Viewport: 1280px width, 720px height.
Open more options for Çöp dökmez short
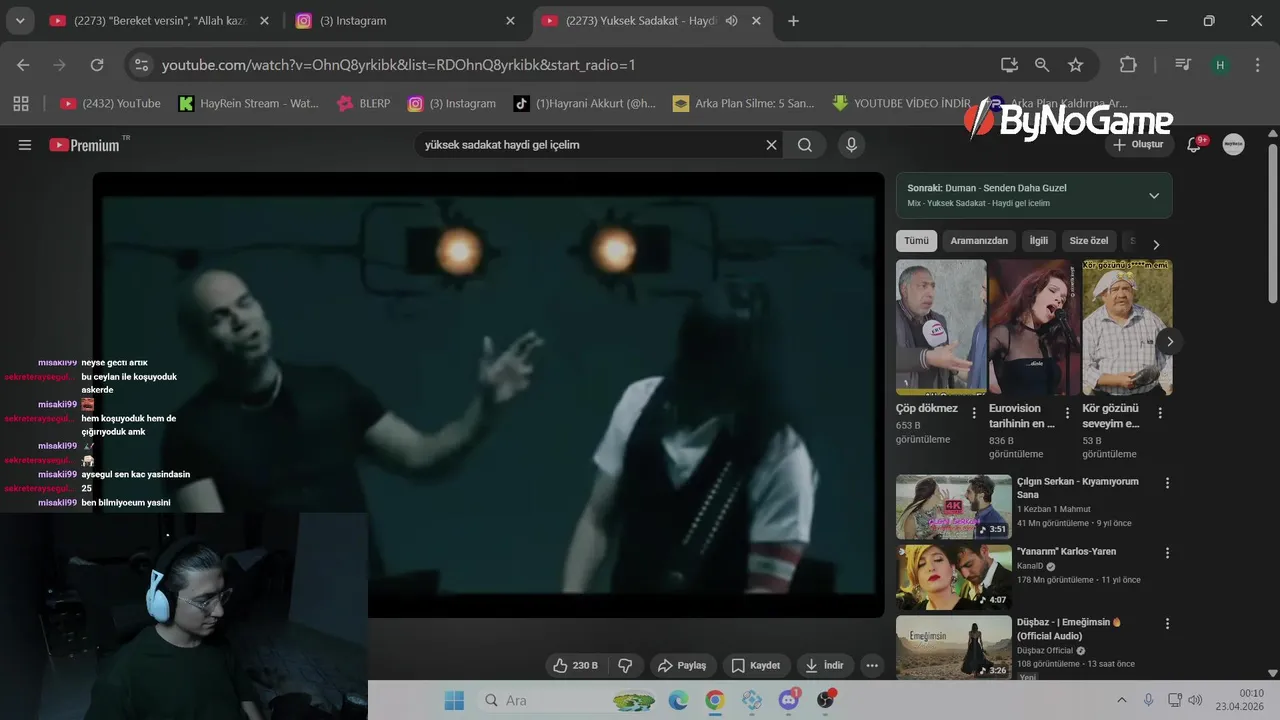point(974,413)
